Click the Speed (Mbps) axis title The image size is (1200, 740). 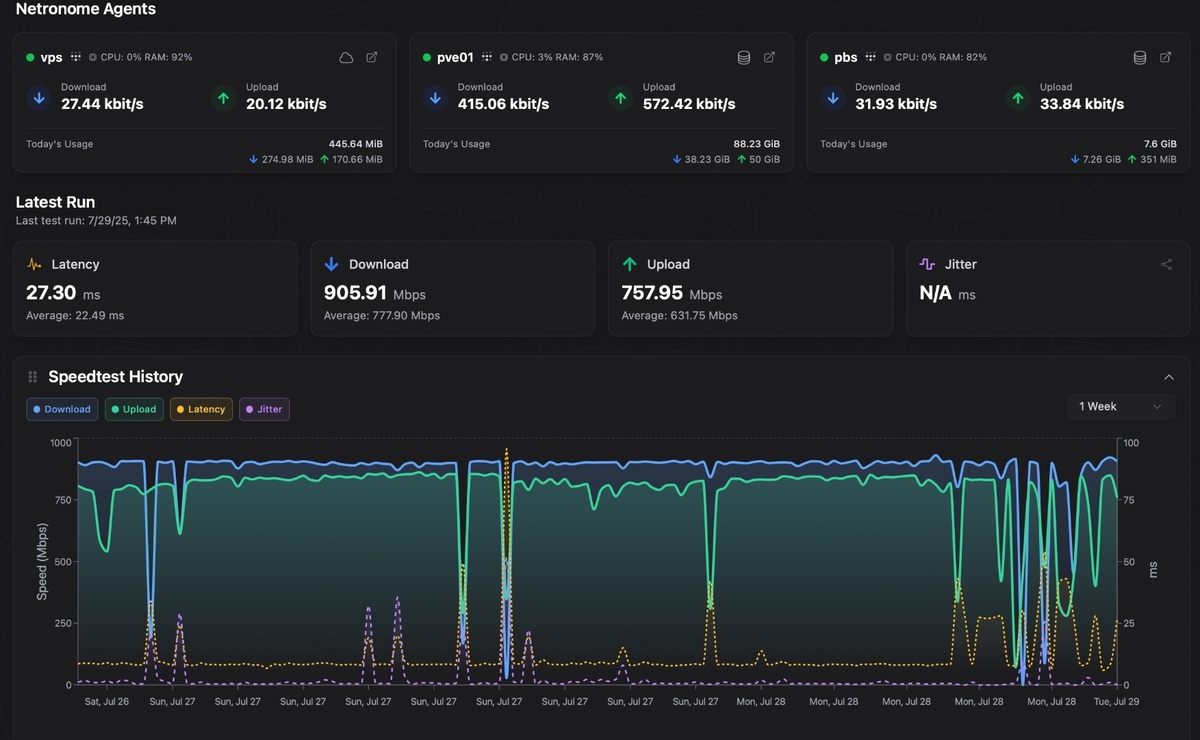pos(42,561)
